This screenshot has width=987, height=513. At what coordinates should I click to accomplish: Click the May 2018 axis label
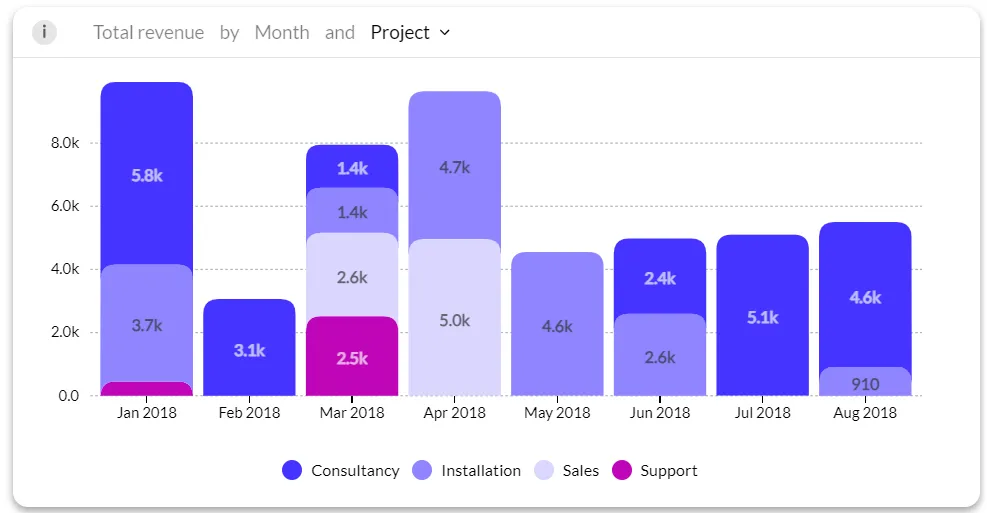point(557,413)
